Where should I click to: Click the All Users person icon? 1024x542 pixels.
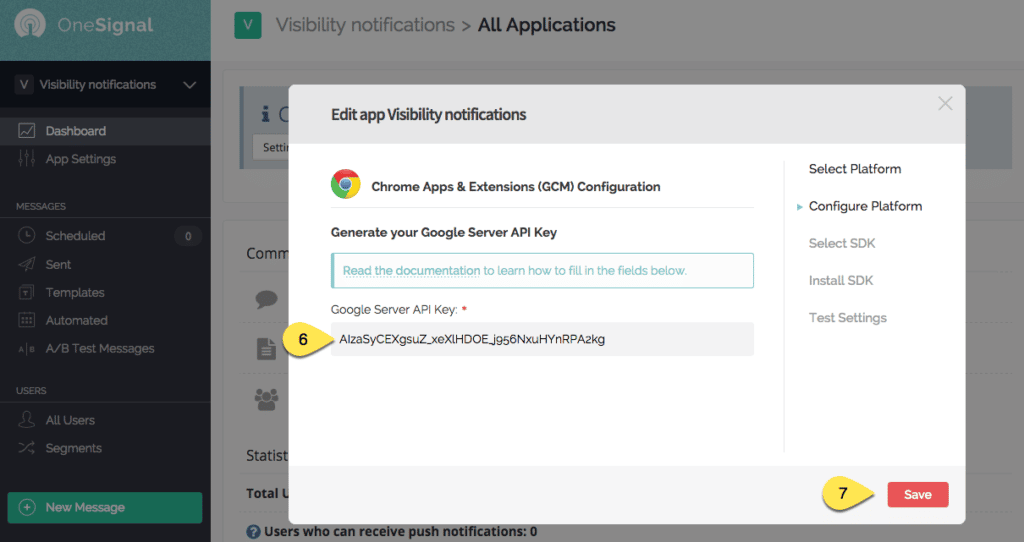(x=27, y=421)
